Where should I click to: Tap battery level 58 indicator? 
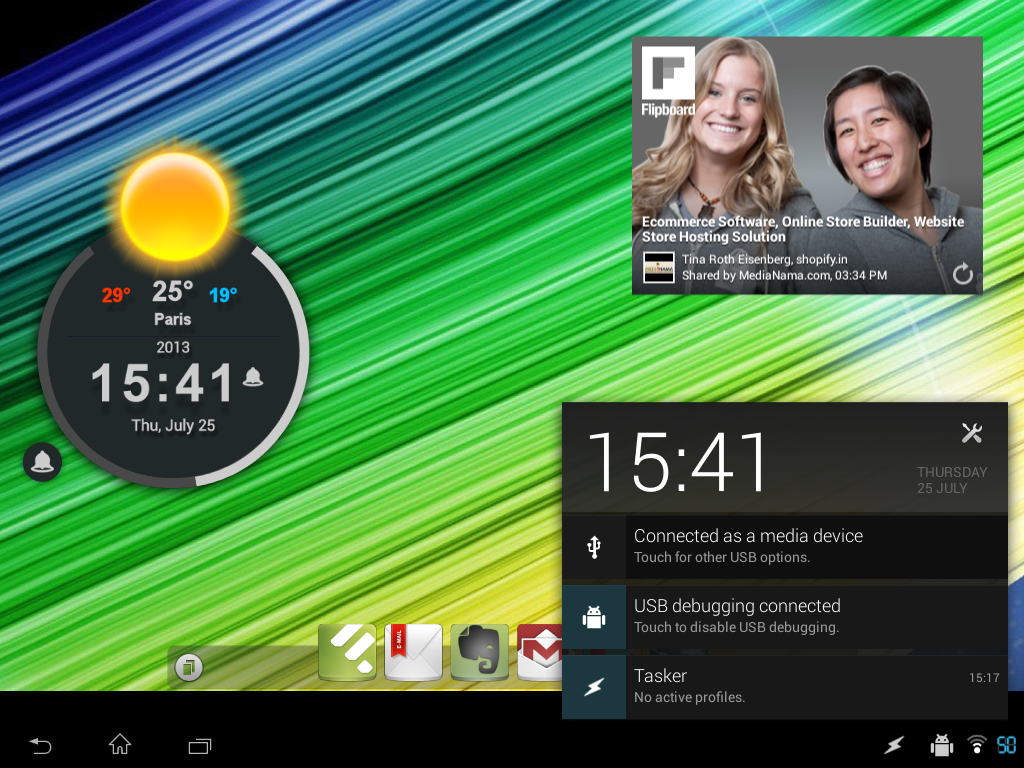[1006, 744]
